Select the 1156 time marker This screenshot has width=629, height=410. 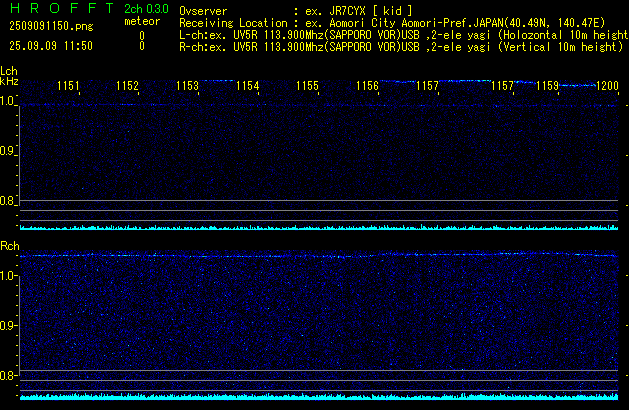(x=367, y=85)
